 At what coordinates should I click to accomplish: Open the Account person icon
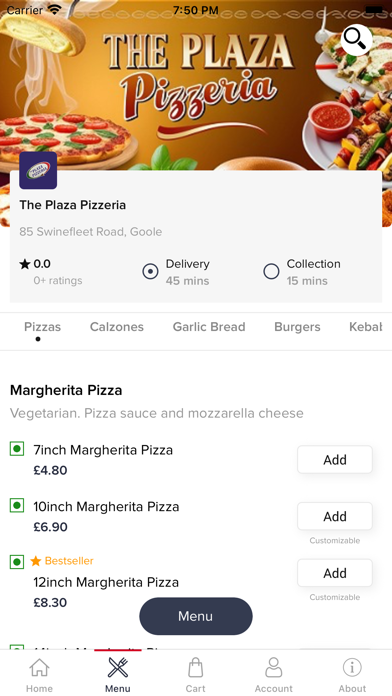pyautogui.click(x=273, y=667)
